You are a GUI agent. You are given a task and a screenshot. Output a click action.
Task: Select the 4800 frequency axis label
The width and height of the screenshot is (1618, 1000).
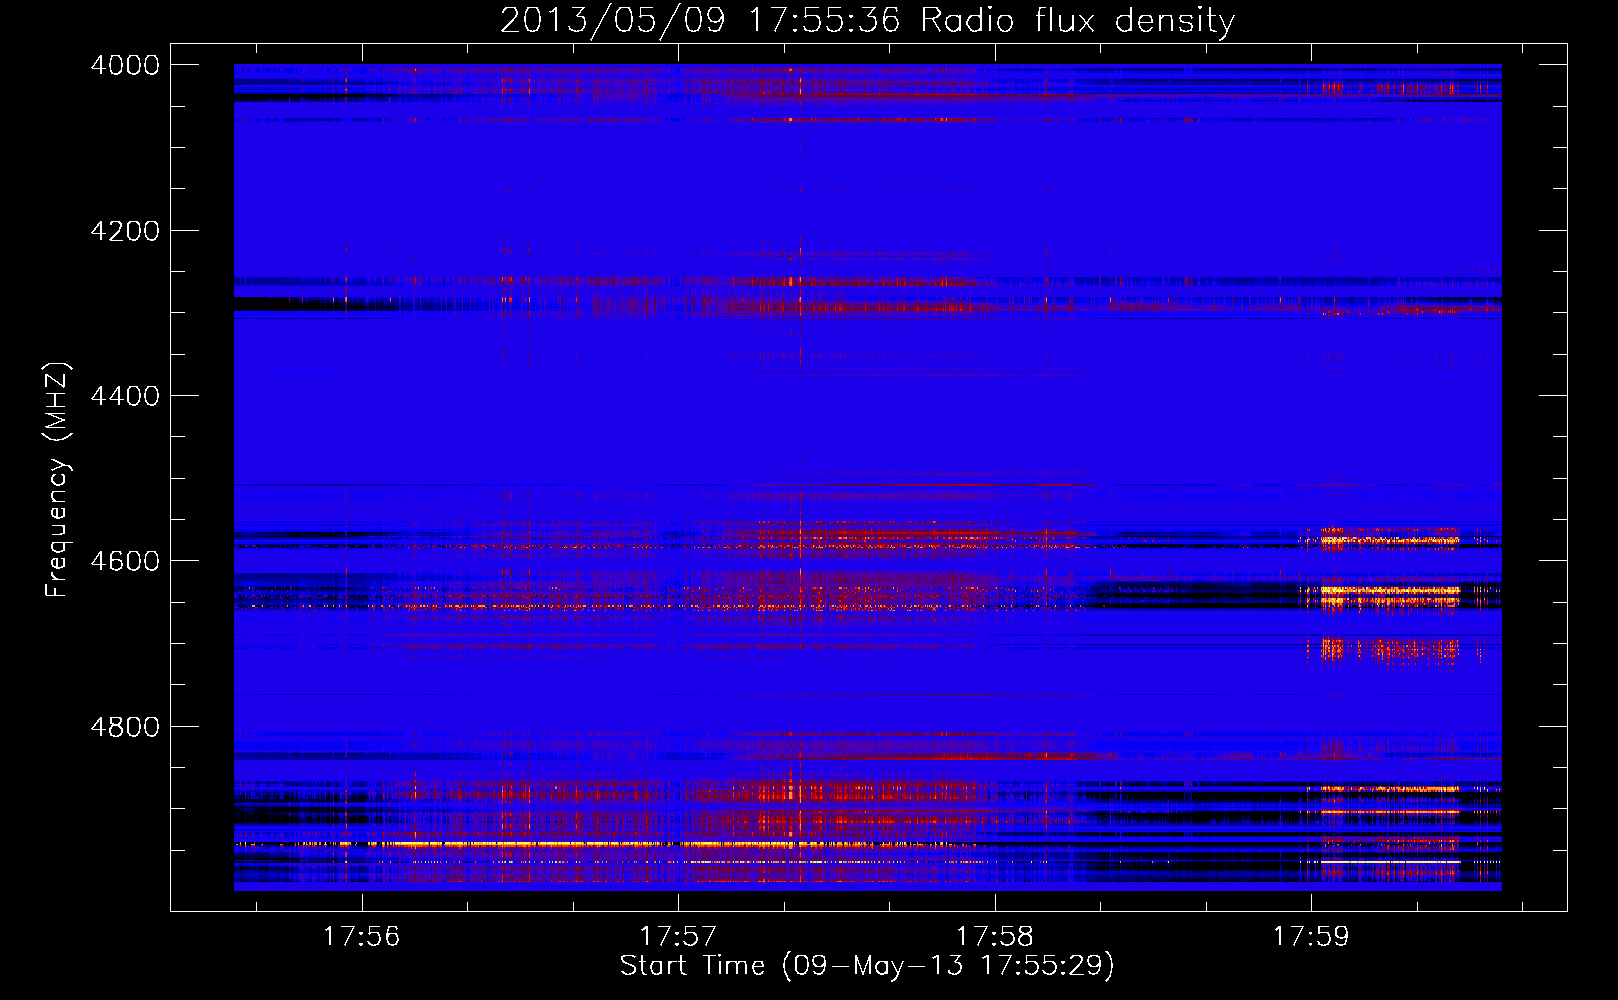125,727
